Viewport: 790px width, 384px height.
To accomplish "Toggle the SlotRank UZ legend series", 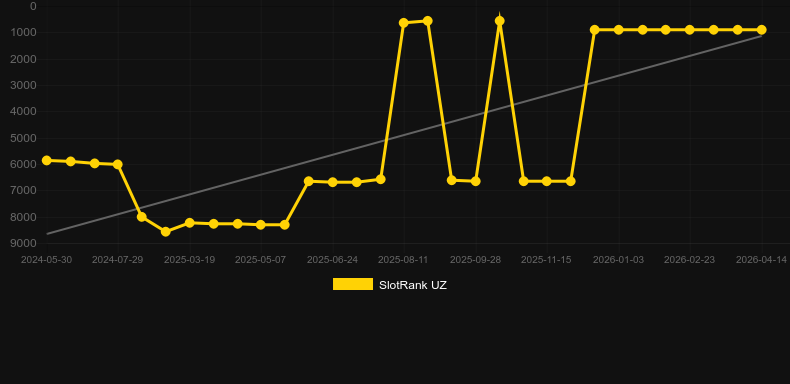I will coord(389,285).
